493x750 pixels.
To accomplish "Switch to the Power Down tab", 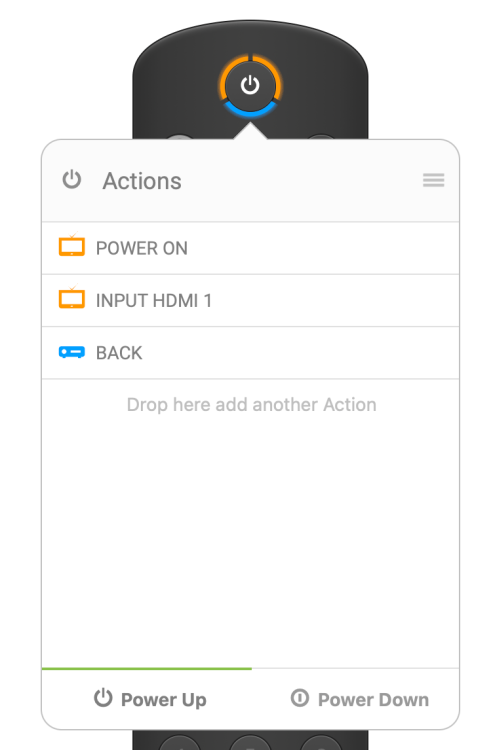I will [x=360, y=699].
